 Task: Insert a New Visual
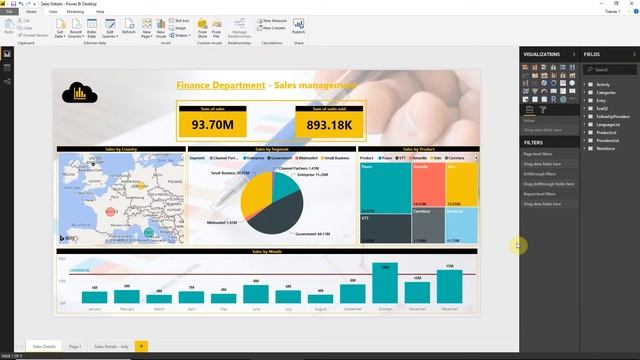point(161,28)
